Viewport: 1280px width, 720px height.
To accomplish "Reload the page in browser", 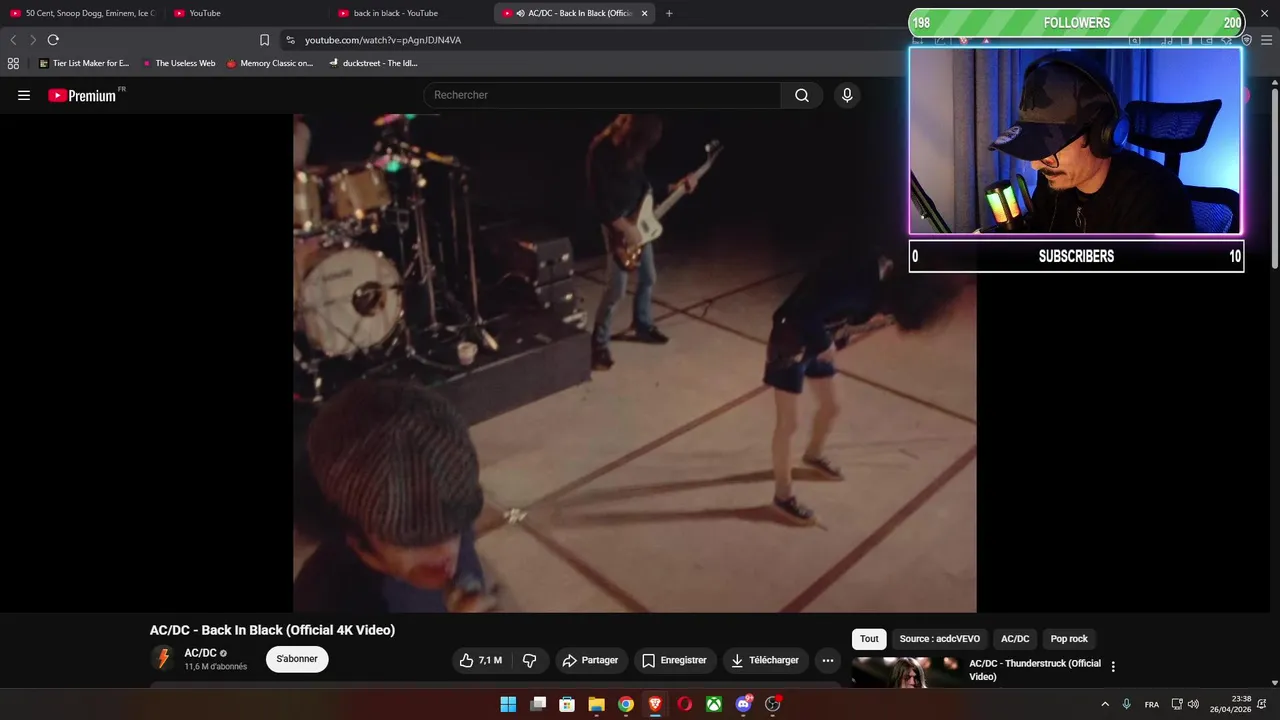I will click(53, 40).
